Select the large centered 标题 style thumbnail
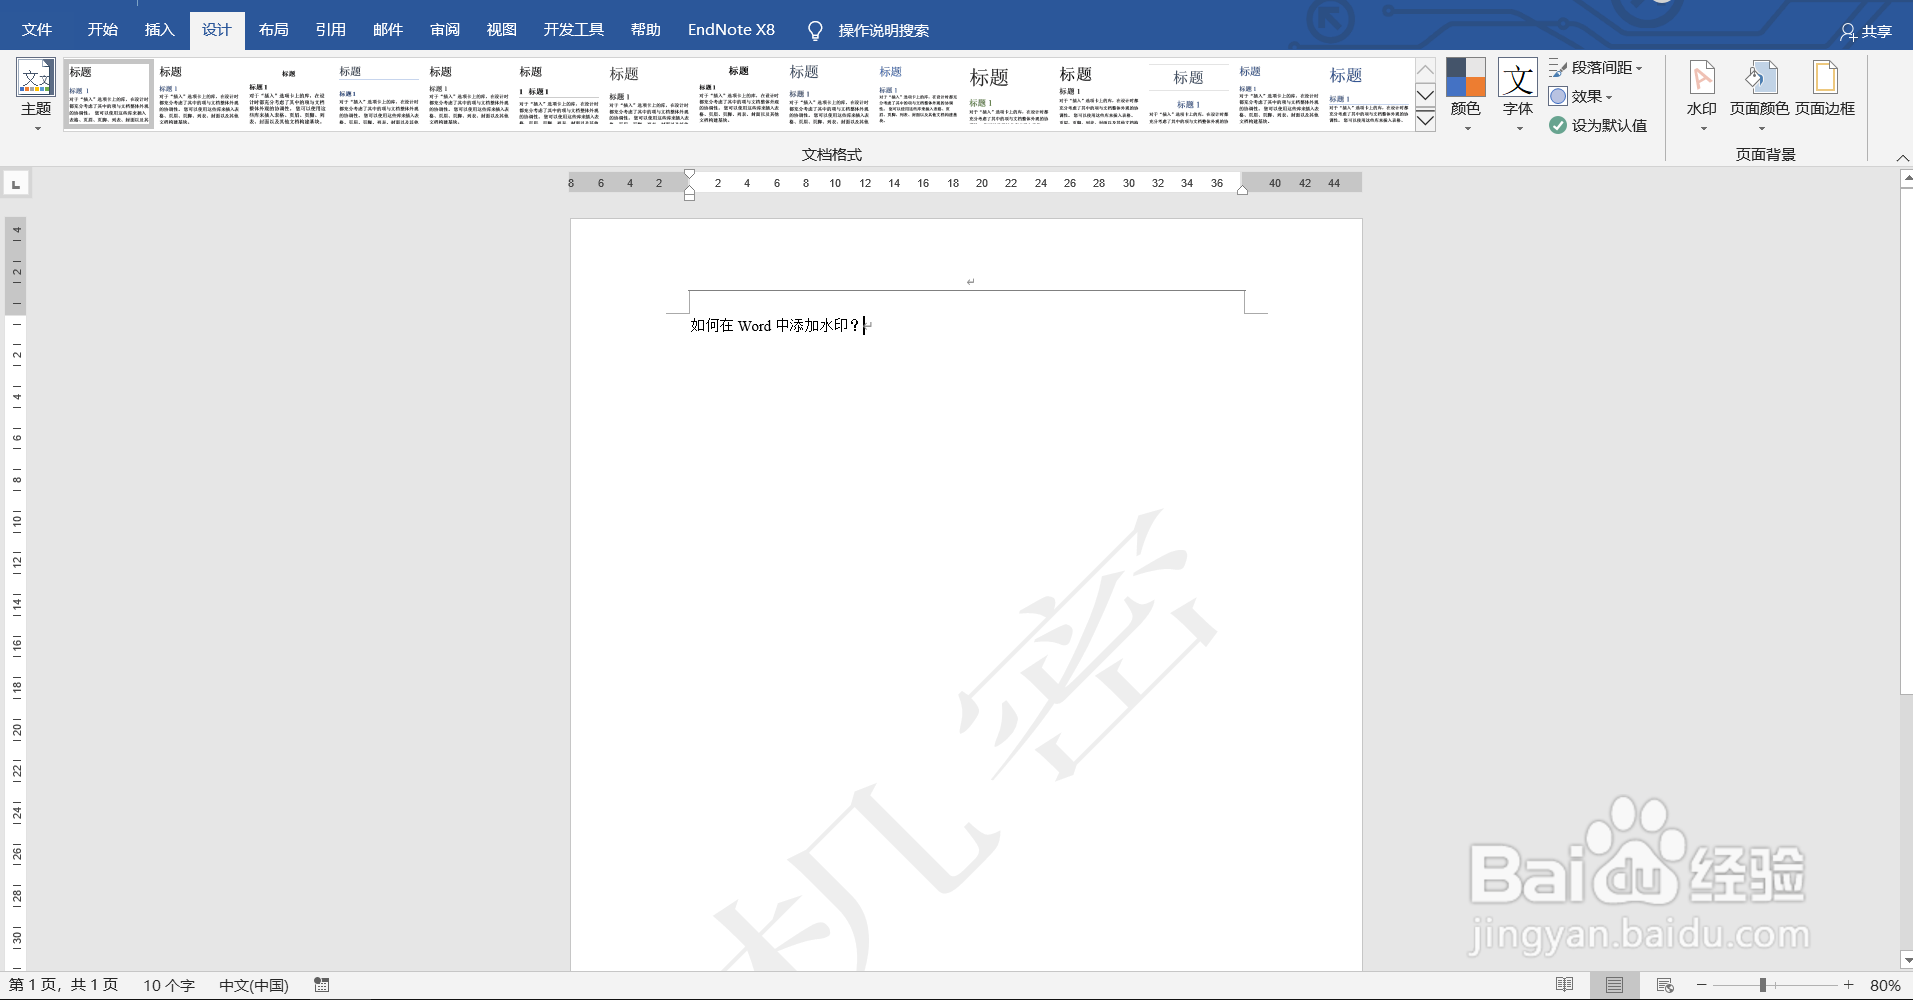 point(1188,95)
